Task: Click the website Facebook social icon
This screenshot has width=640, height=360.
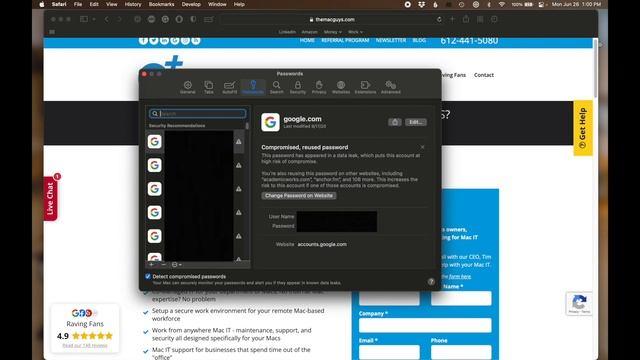Action: pos(143,40)
